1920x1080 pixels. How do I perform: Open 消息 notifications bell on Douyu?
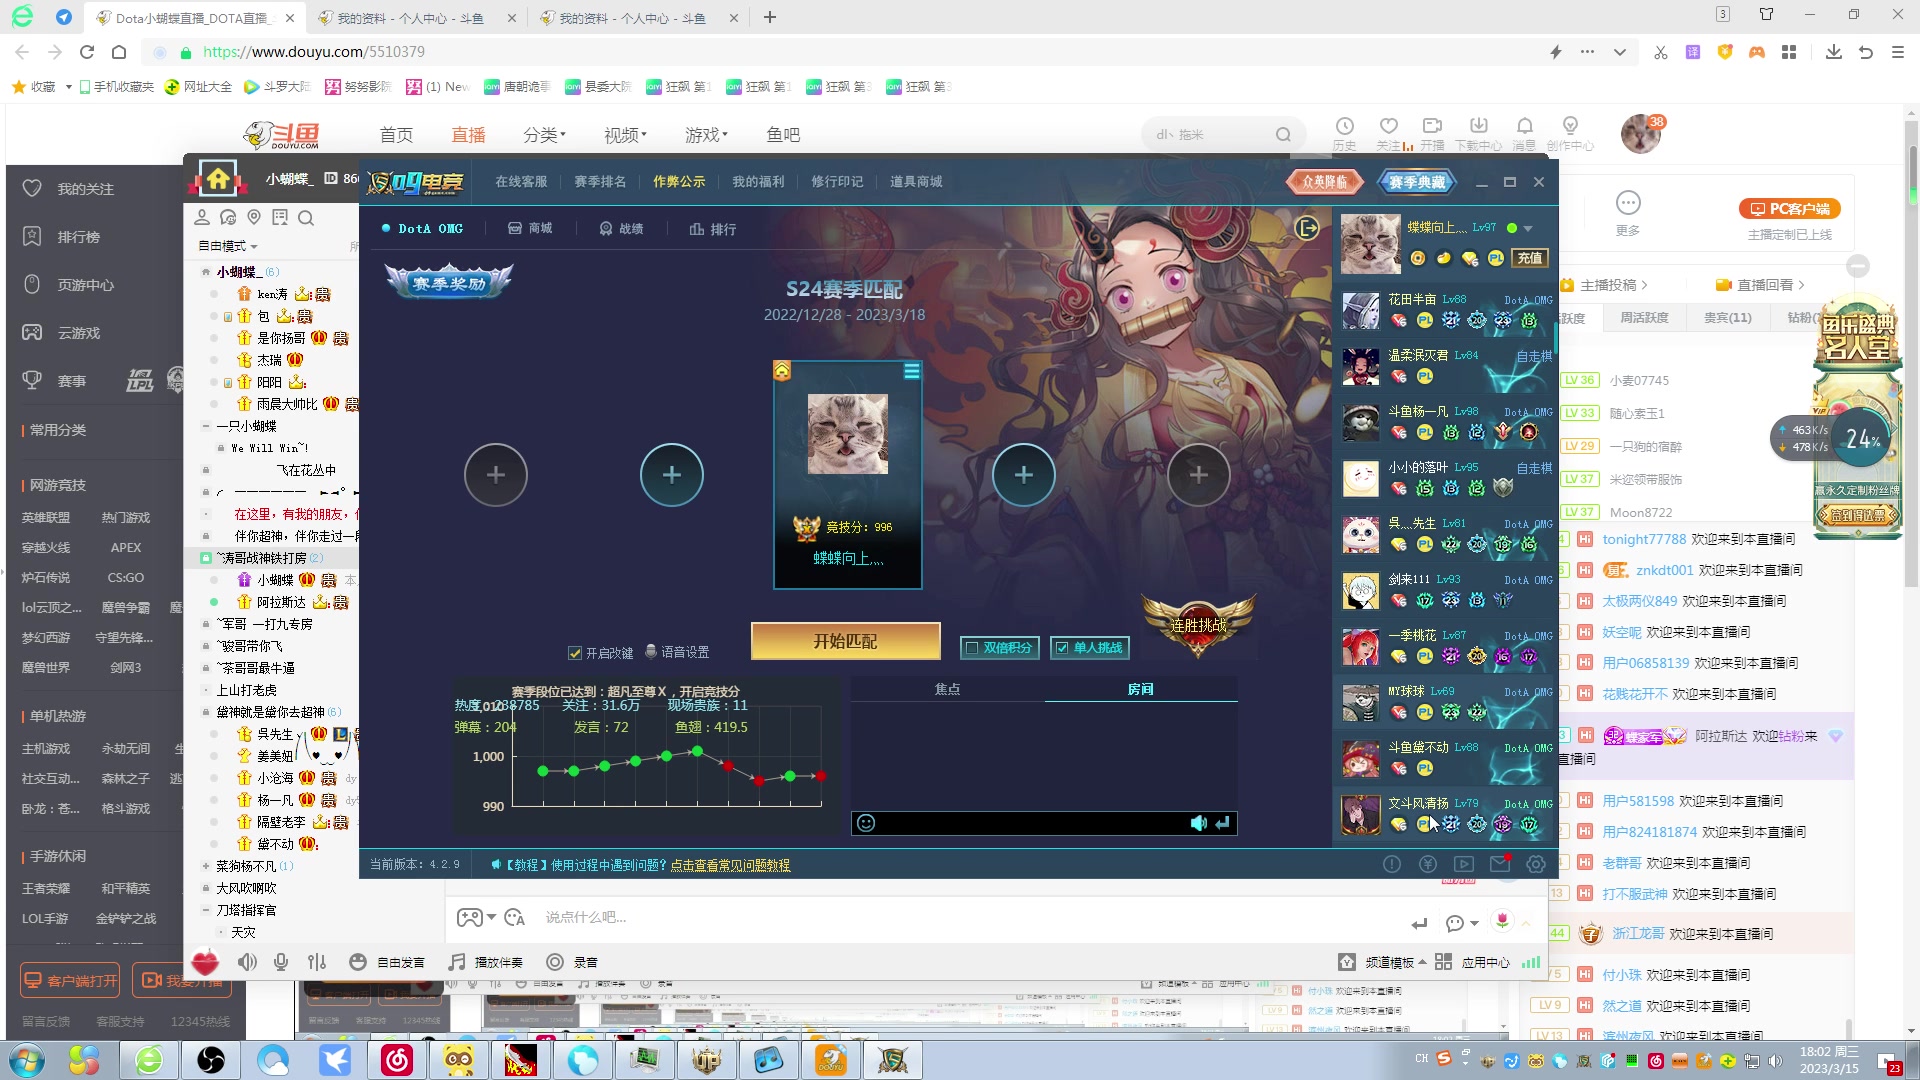pyautogui.click(x=1524, y=132)
